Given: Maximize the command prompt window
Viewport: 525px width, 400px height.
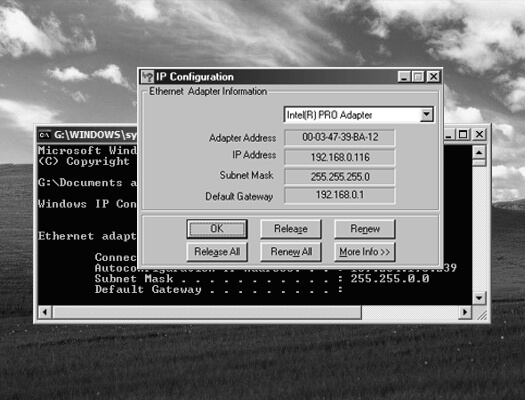Looking at the screenshot, I should (463, 134).
